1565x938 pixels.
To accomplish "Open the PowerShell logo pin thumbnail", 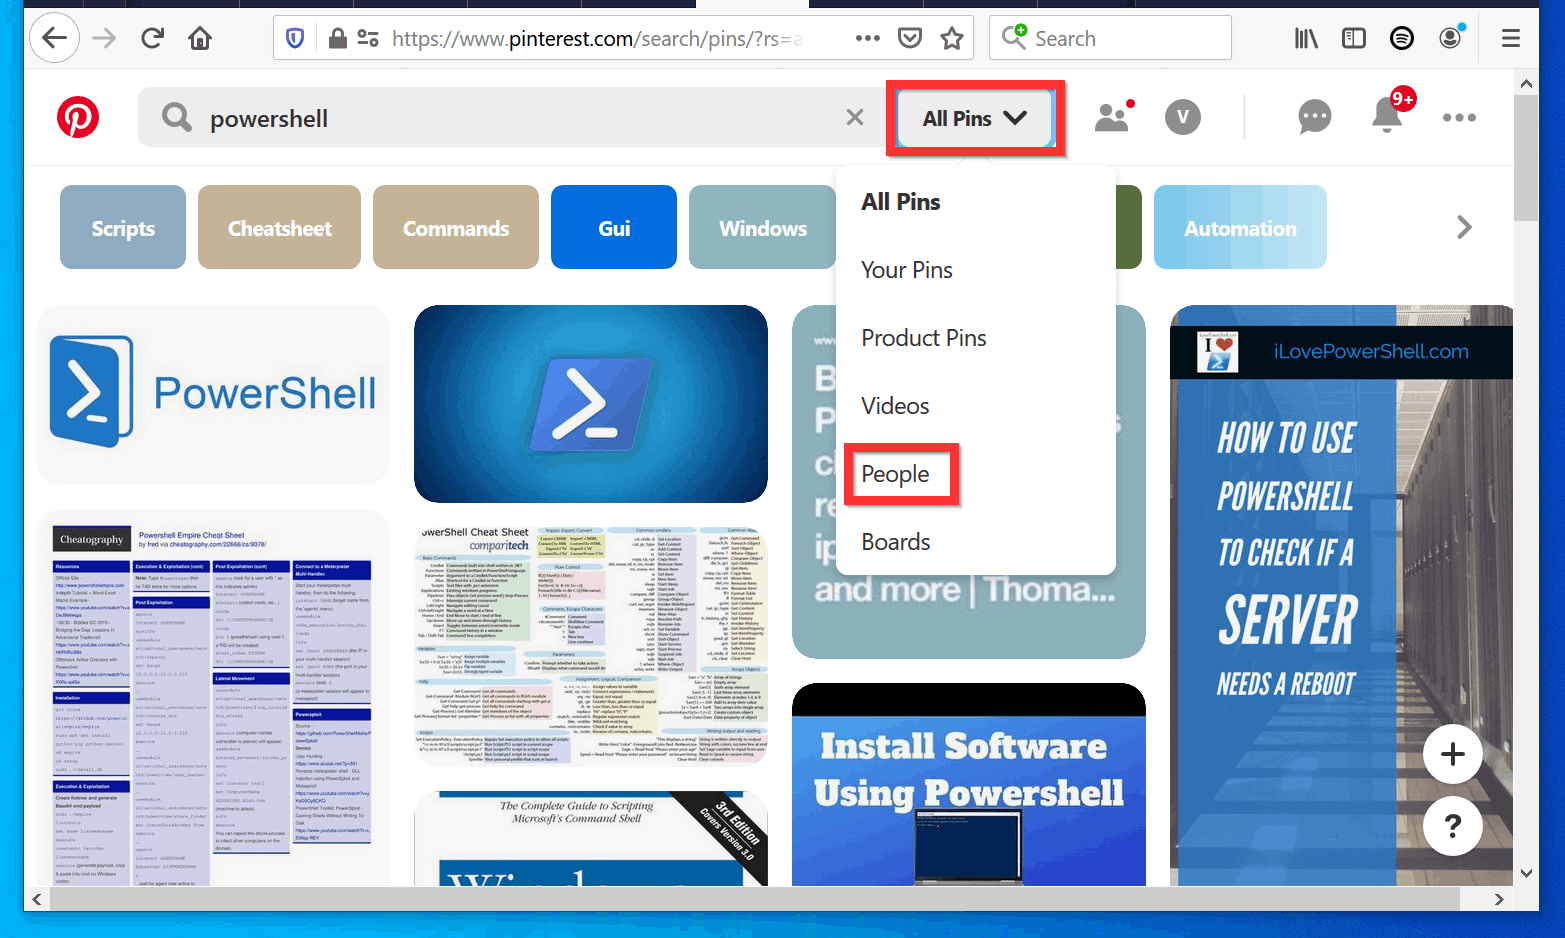I will (x=212, y=394).
